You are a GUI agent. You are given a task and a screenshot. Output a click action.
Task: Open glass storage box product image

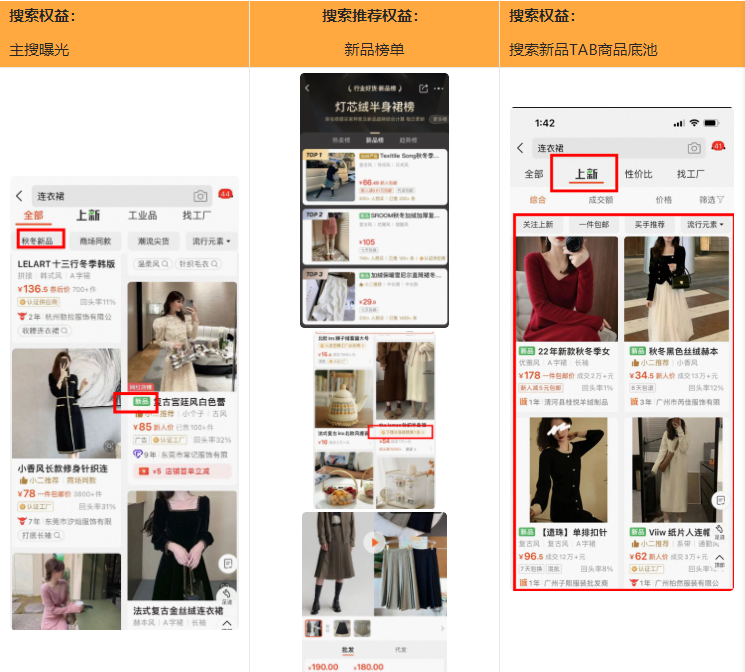pos(405,483)
